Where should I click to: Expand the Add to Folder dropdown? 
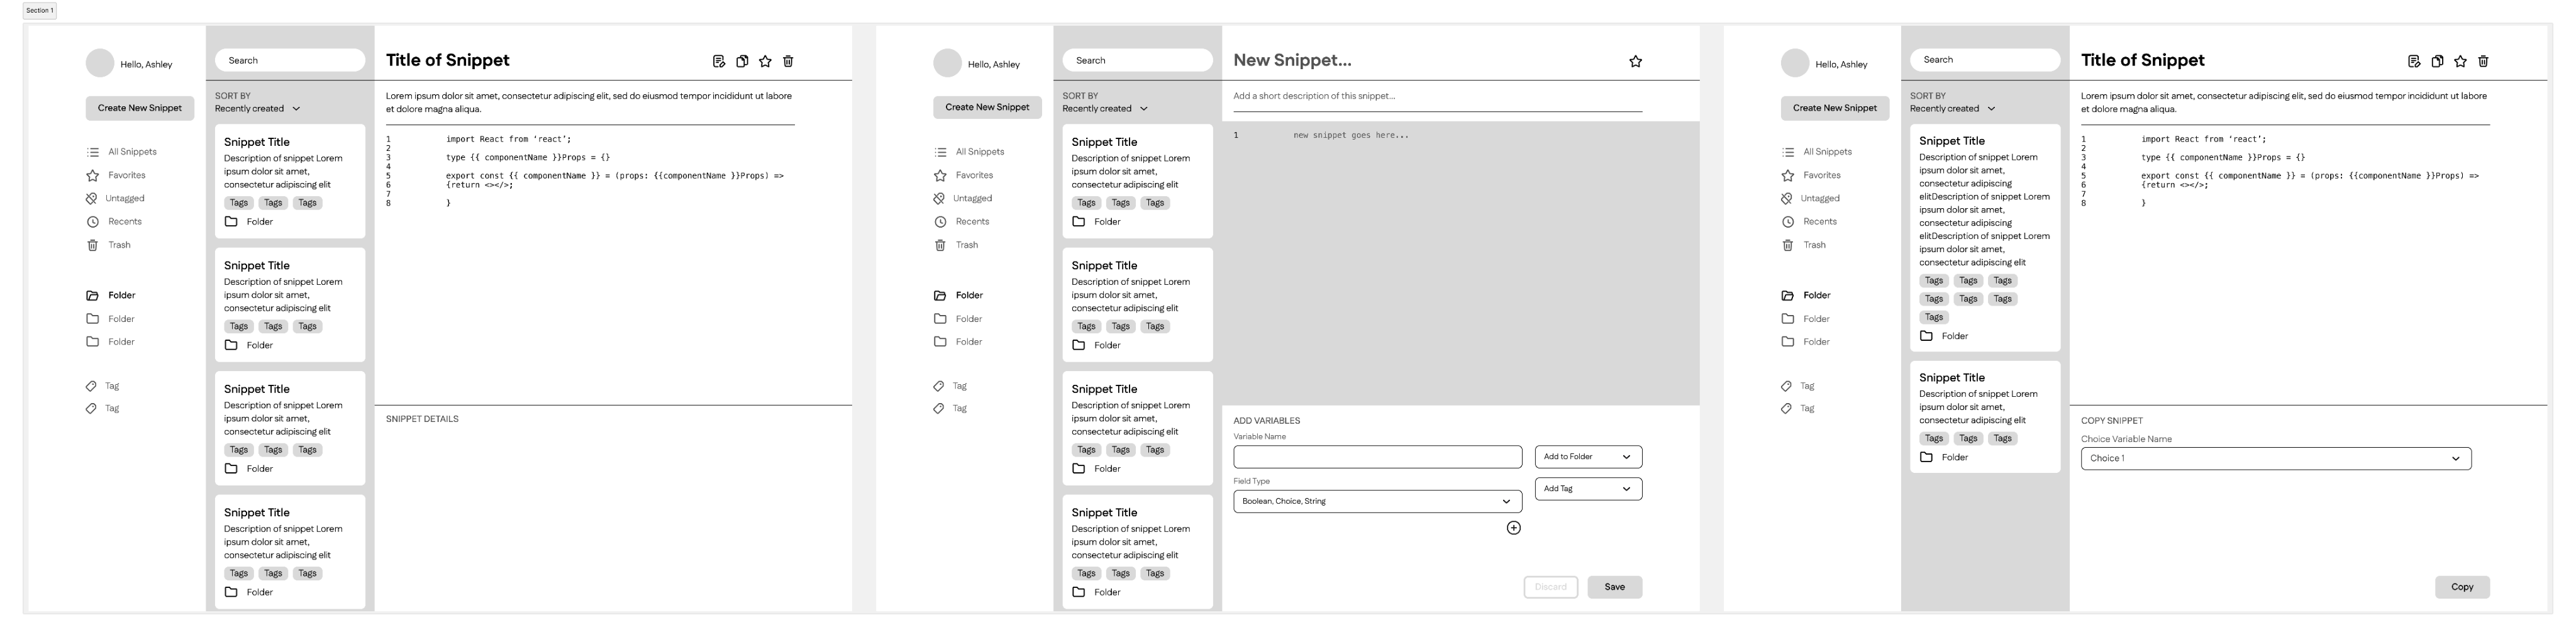[1588, 457]
